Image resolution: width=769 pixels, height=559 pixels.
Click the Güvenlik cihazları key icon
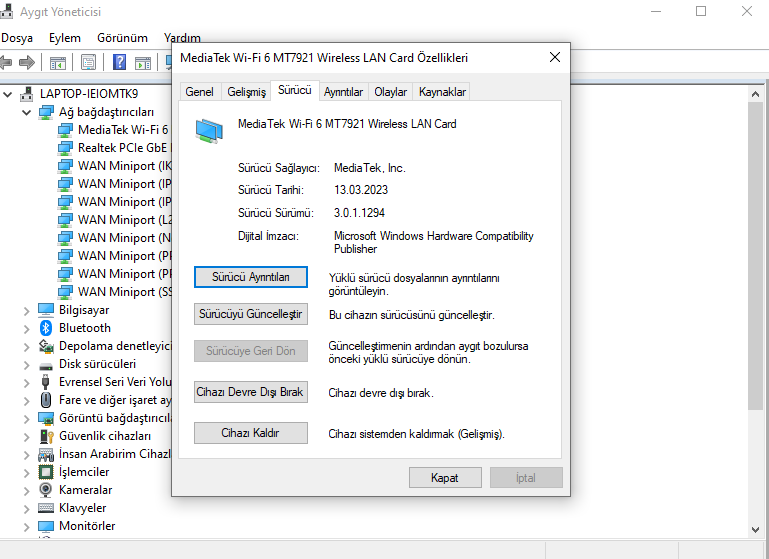click(x=46, y=436)
